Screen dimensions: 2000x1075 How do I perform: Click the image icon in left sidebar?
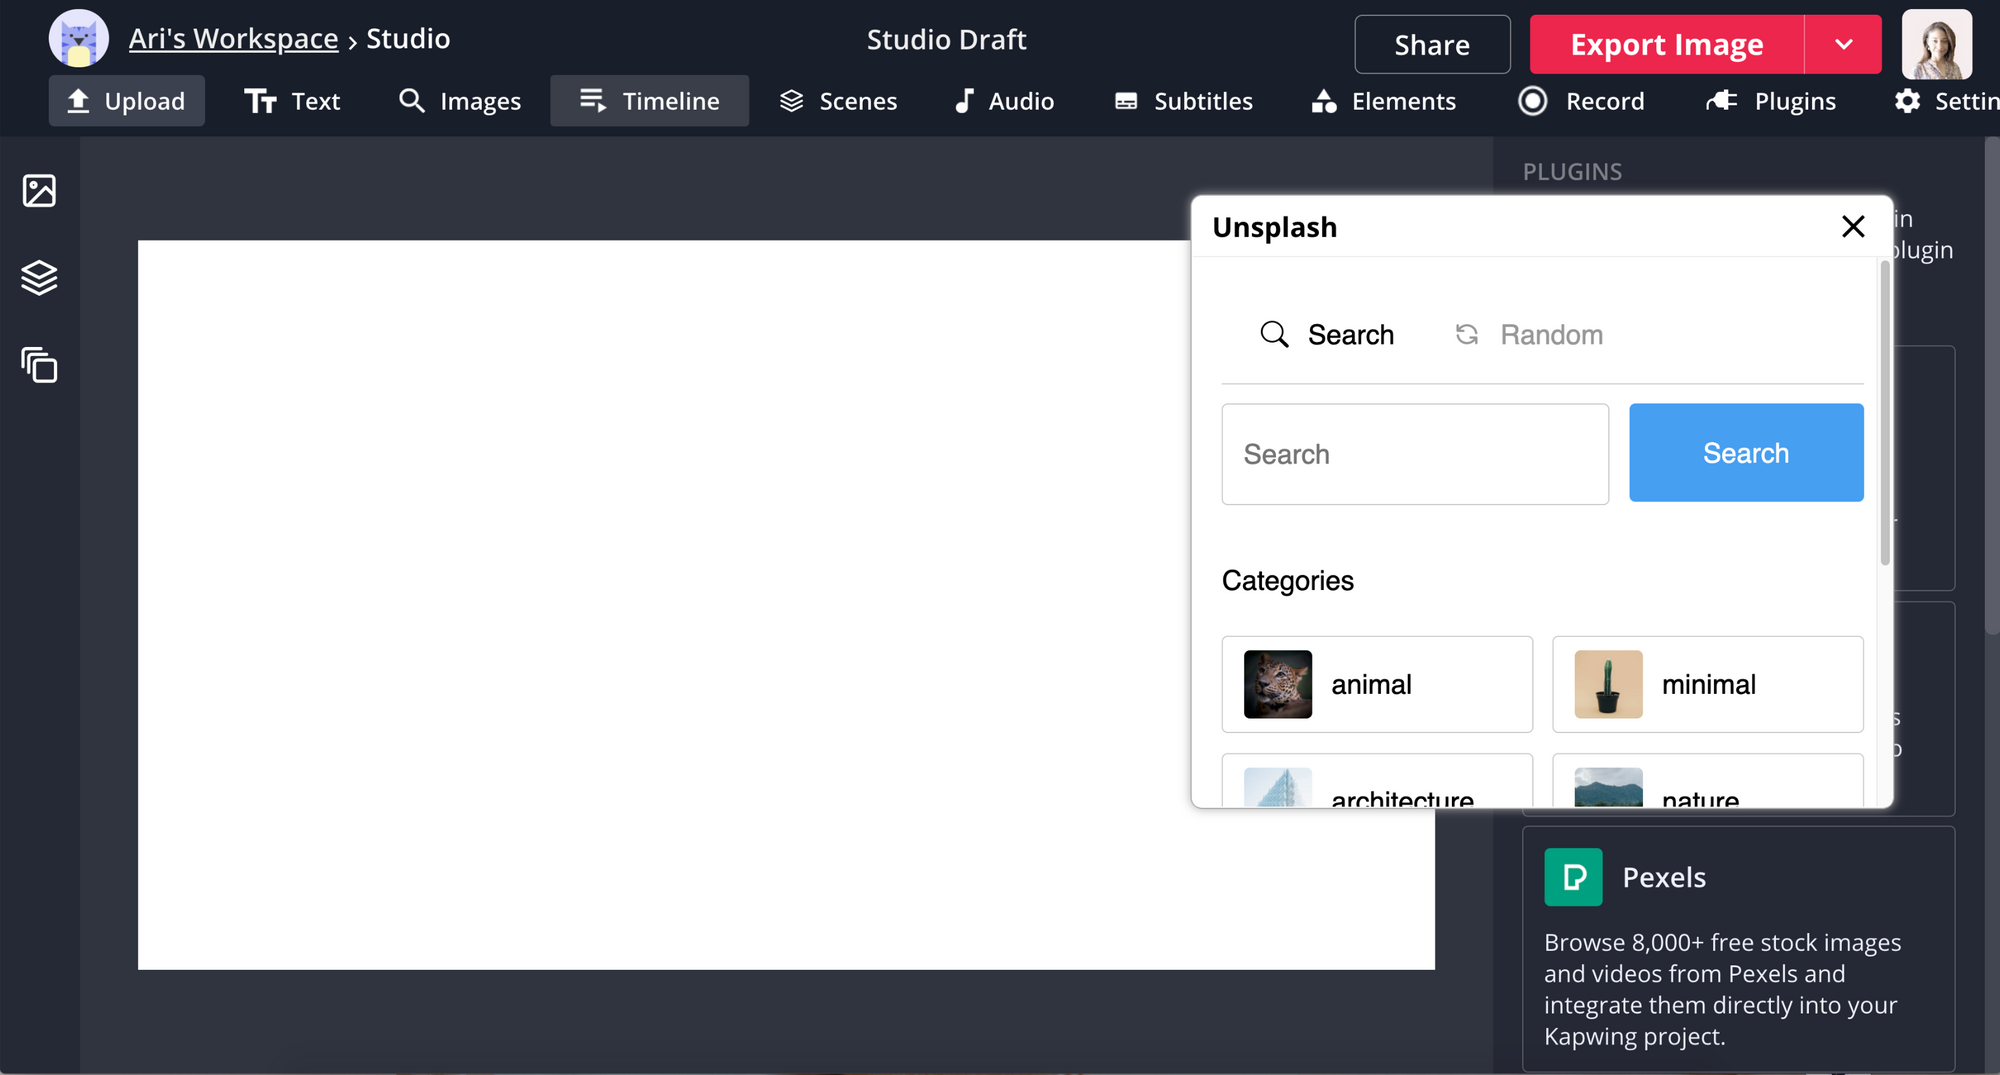click(x=39, y=190)
